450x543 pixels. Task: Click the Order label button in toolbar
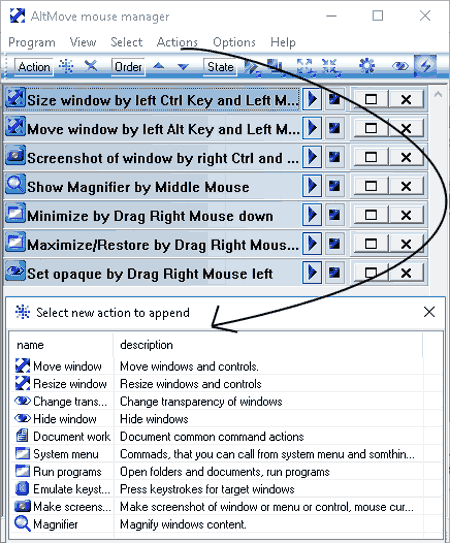(x=128, y=66)
